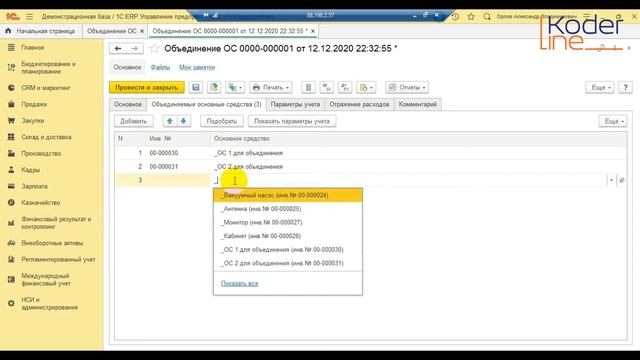Open history clock icon in title bar

coord(455,17)
